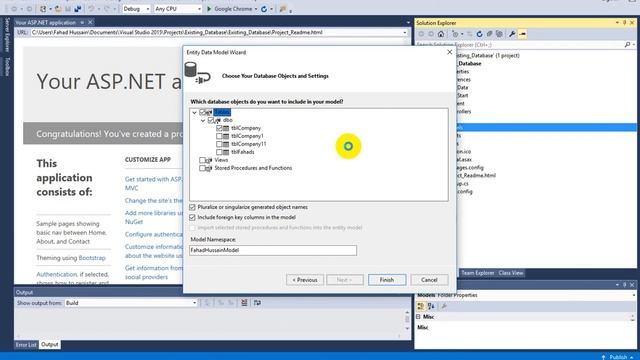The width and height of the screenshot is (640, 360).
Task: Click Solution Explorer Collapse All icon
Action: tap(489, 34)
